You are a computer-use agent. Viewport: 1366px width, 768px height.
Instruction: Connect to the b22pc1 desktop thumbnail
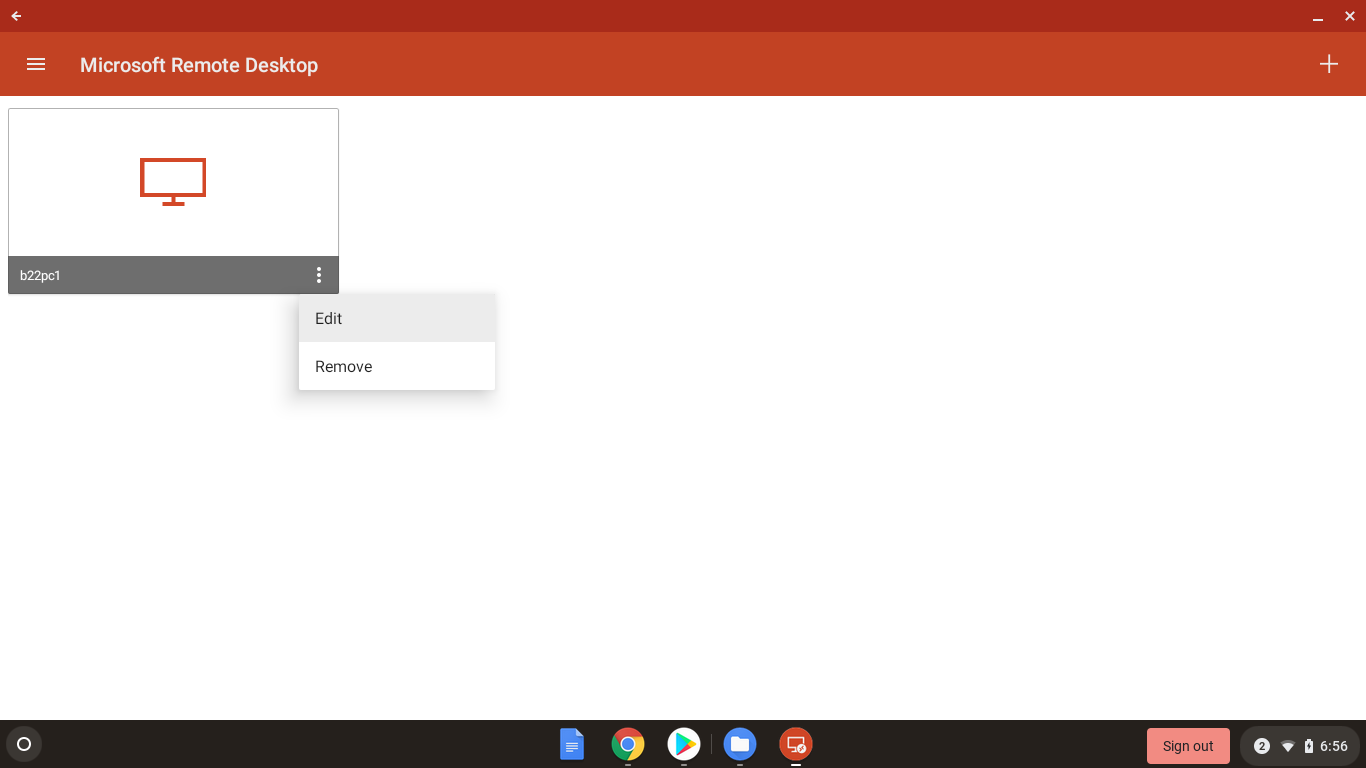pos(173,182)
